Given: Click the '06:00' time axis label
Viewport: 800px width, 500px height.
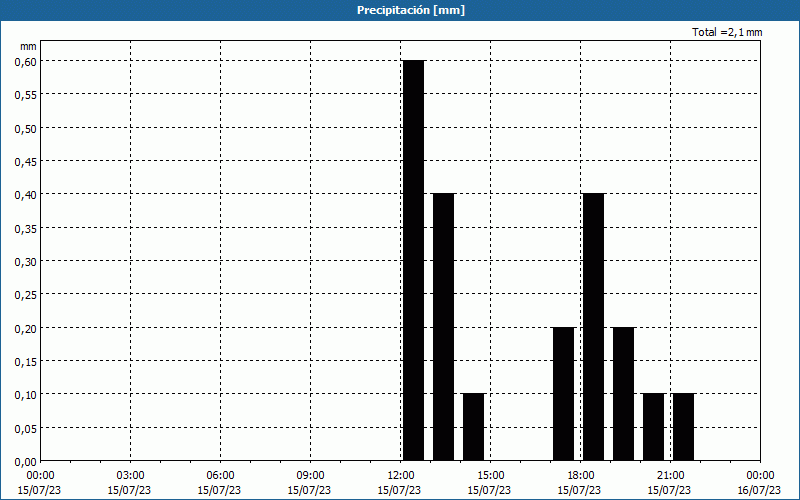Looking at the screenshot, I should click(x=220, y=476).
